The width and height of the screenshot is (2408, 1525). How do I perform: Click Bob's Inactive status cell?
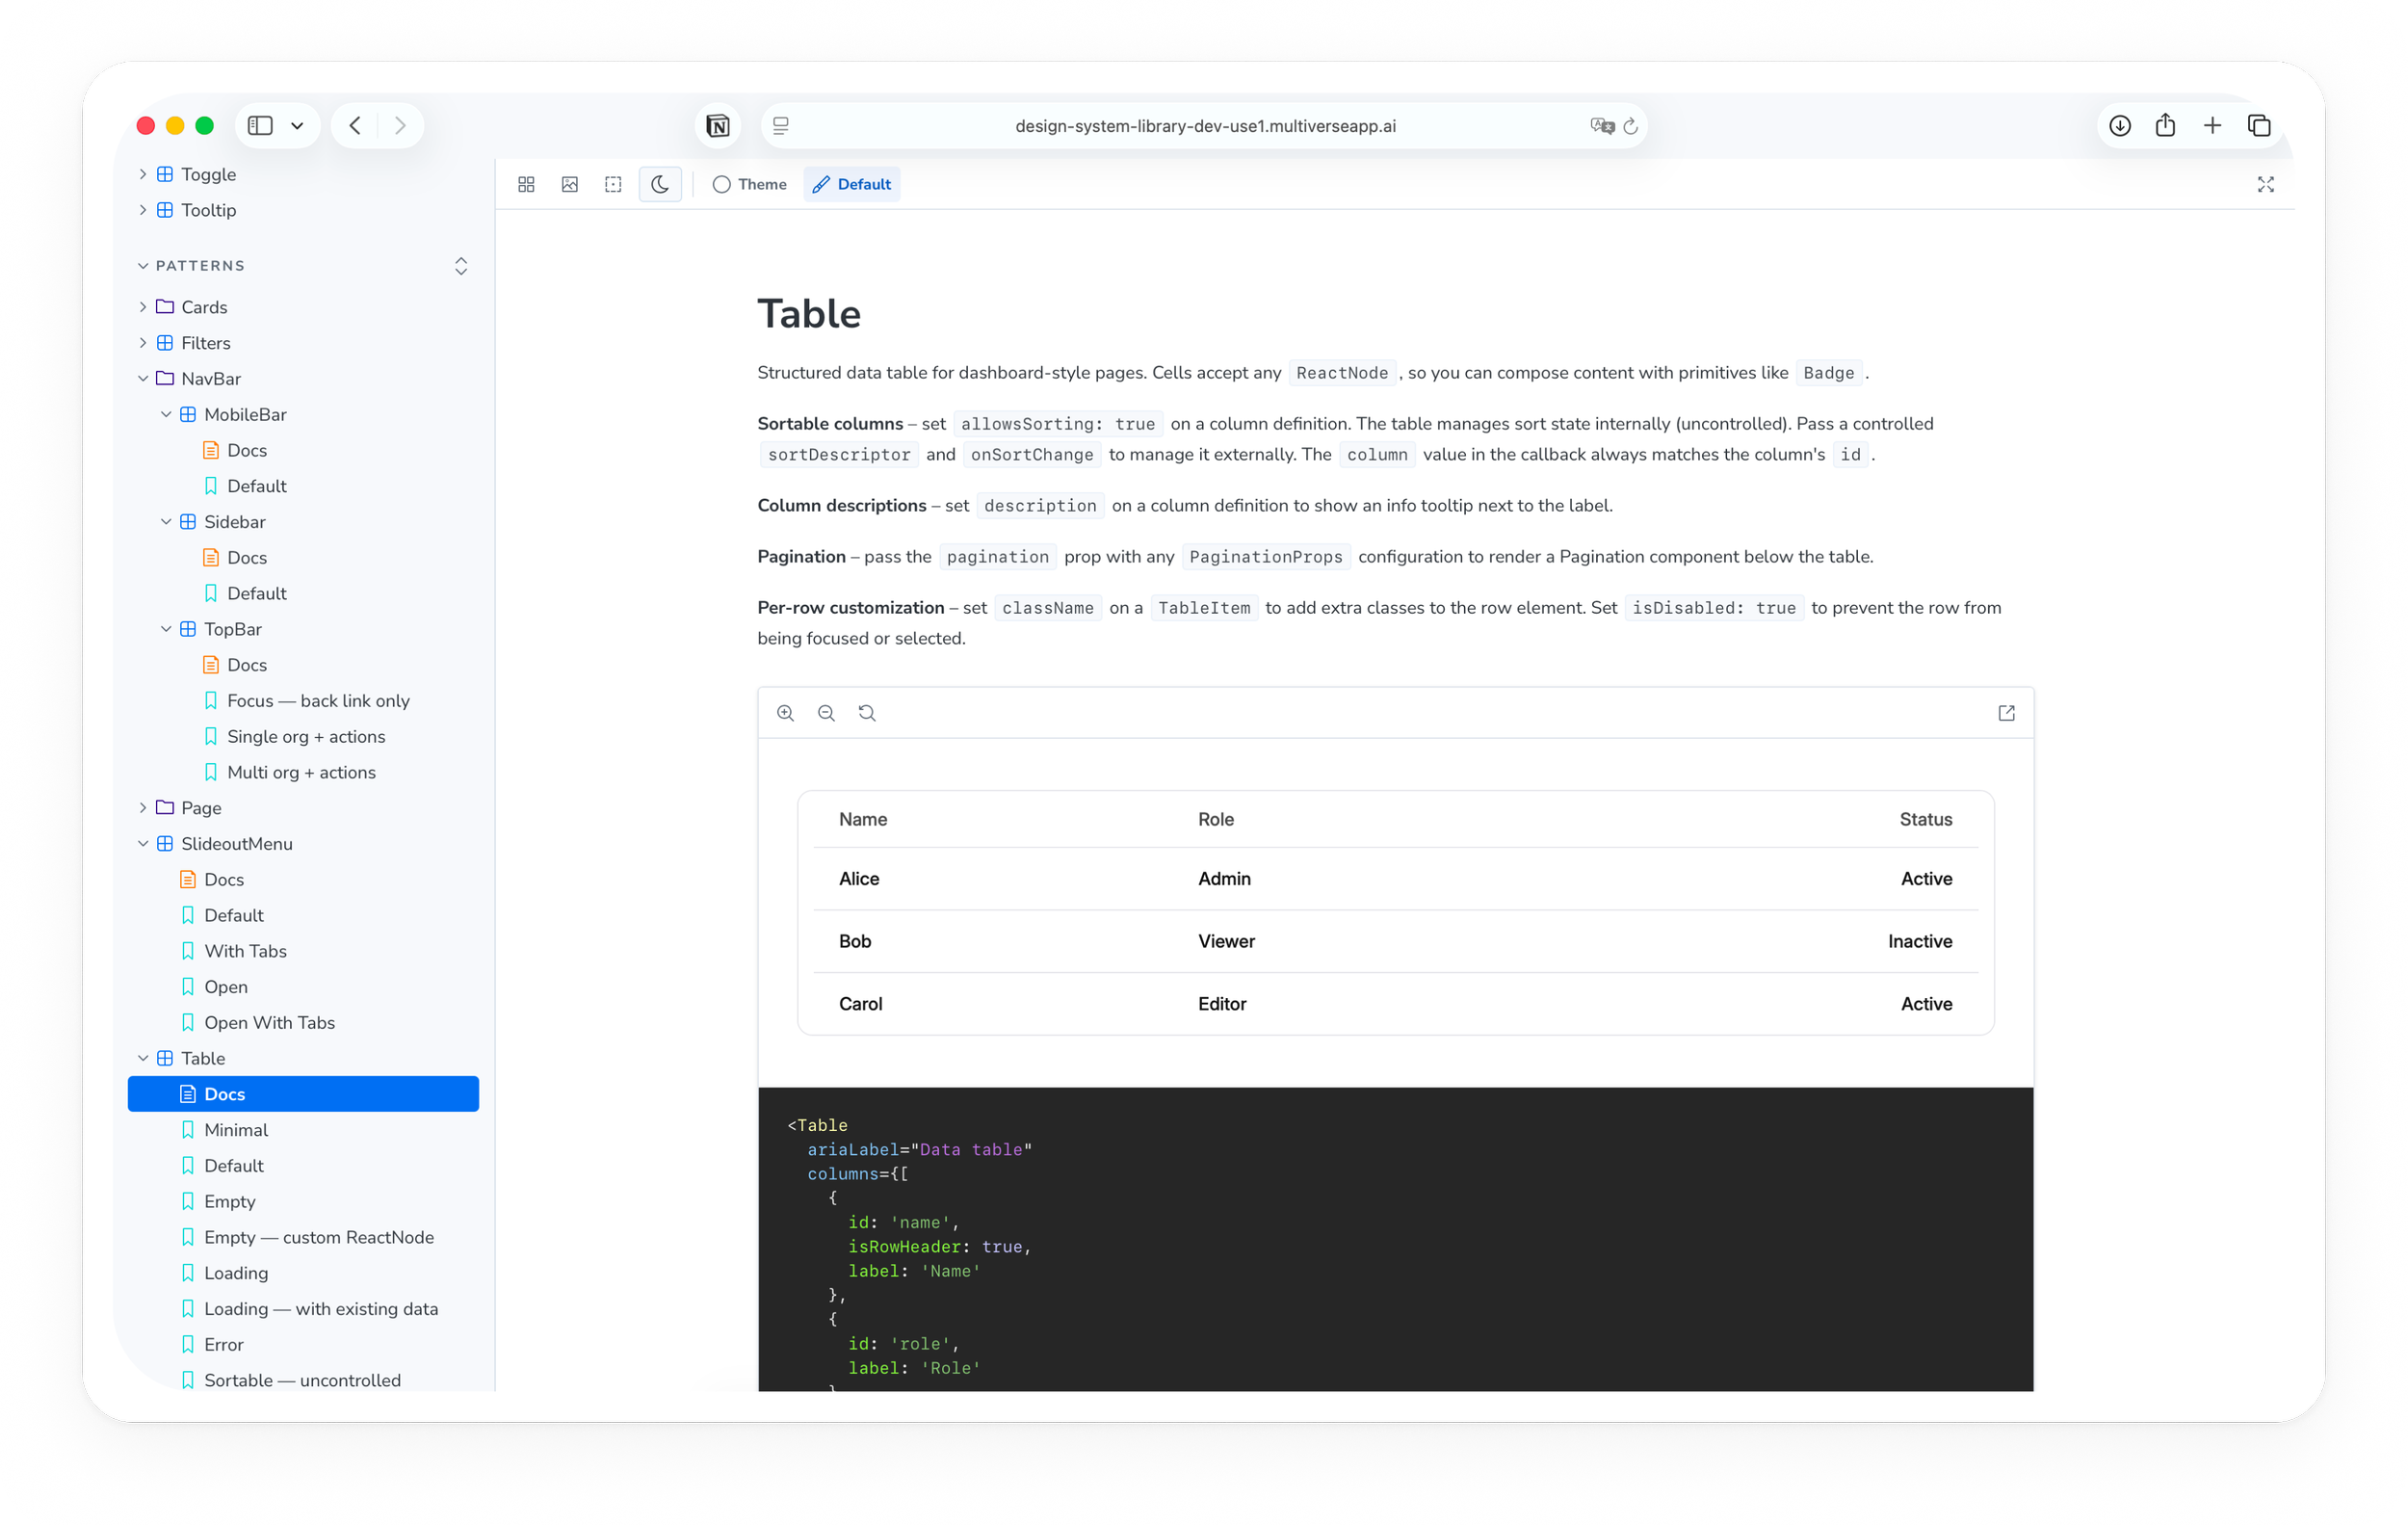coord(1919,942)
